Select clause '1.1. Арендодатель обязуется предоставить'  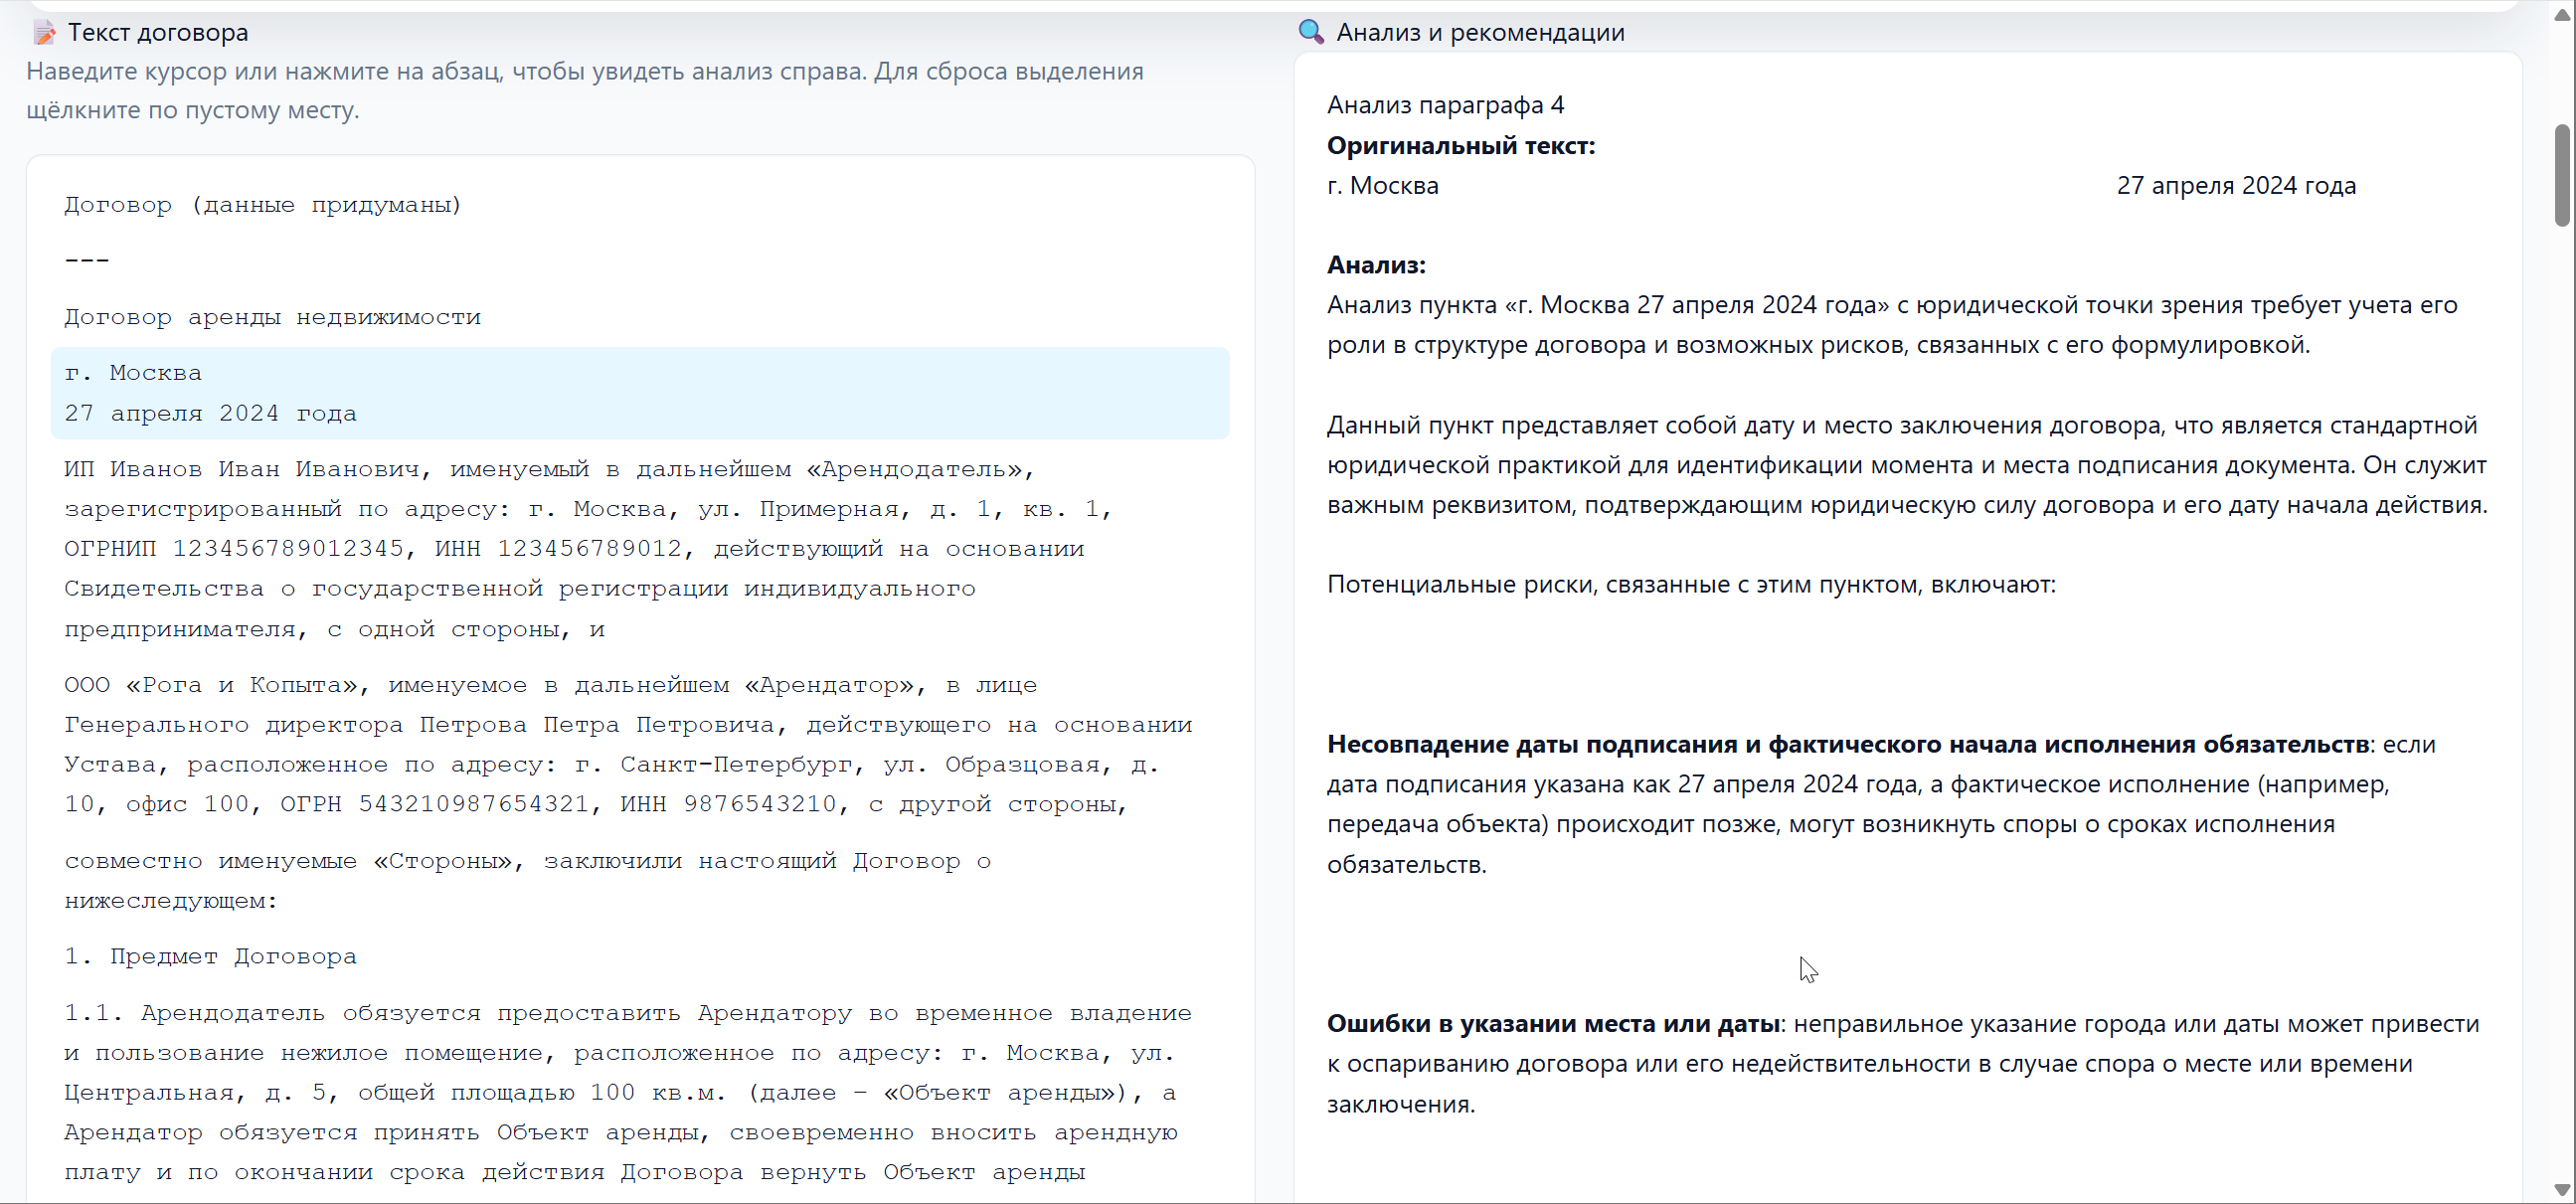[x=640, y=1093]
